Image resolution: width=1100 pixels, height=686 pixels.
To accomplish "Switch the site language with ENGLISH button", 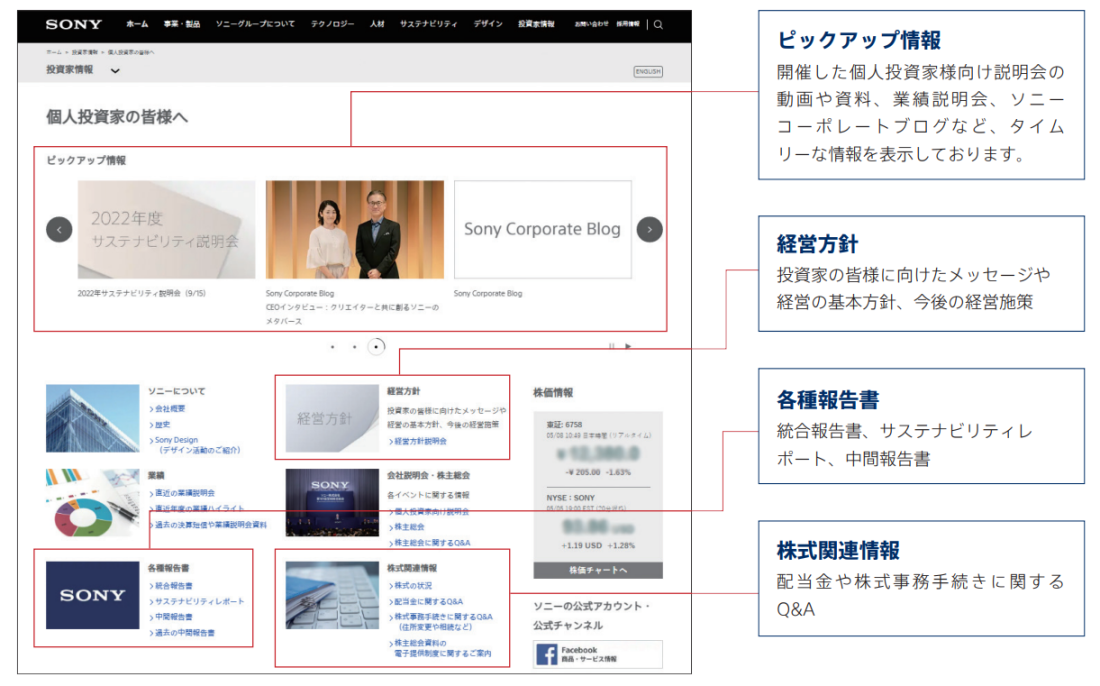I will 649,70.
